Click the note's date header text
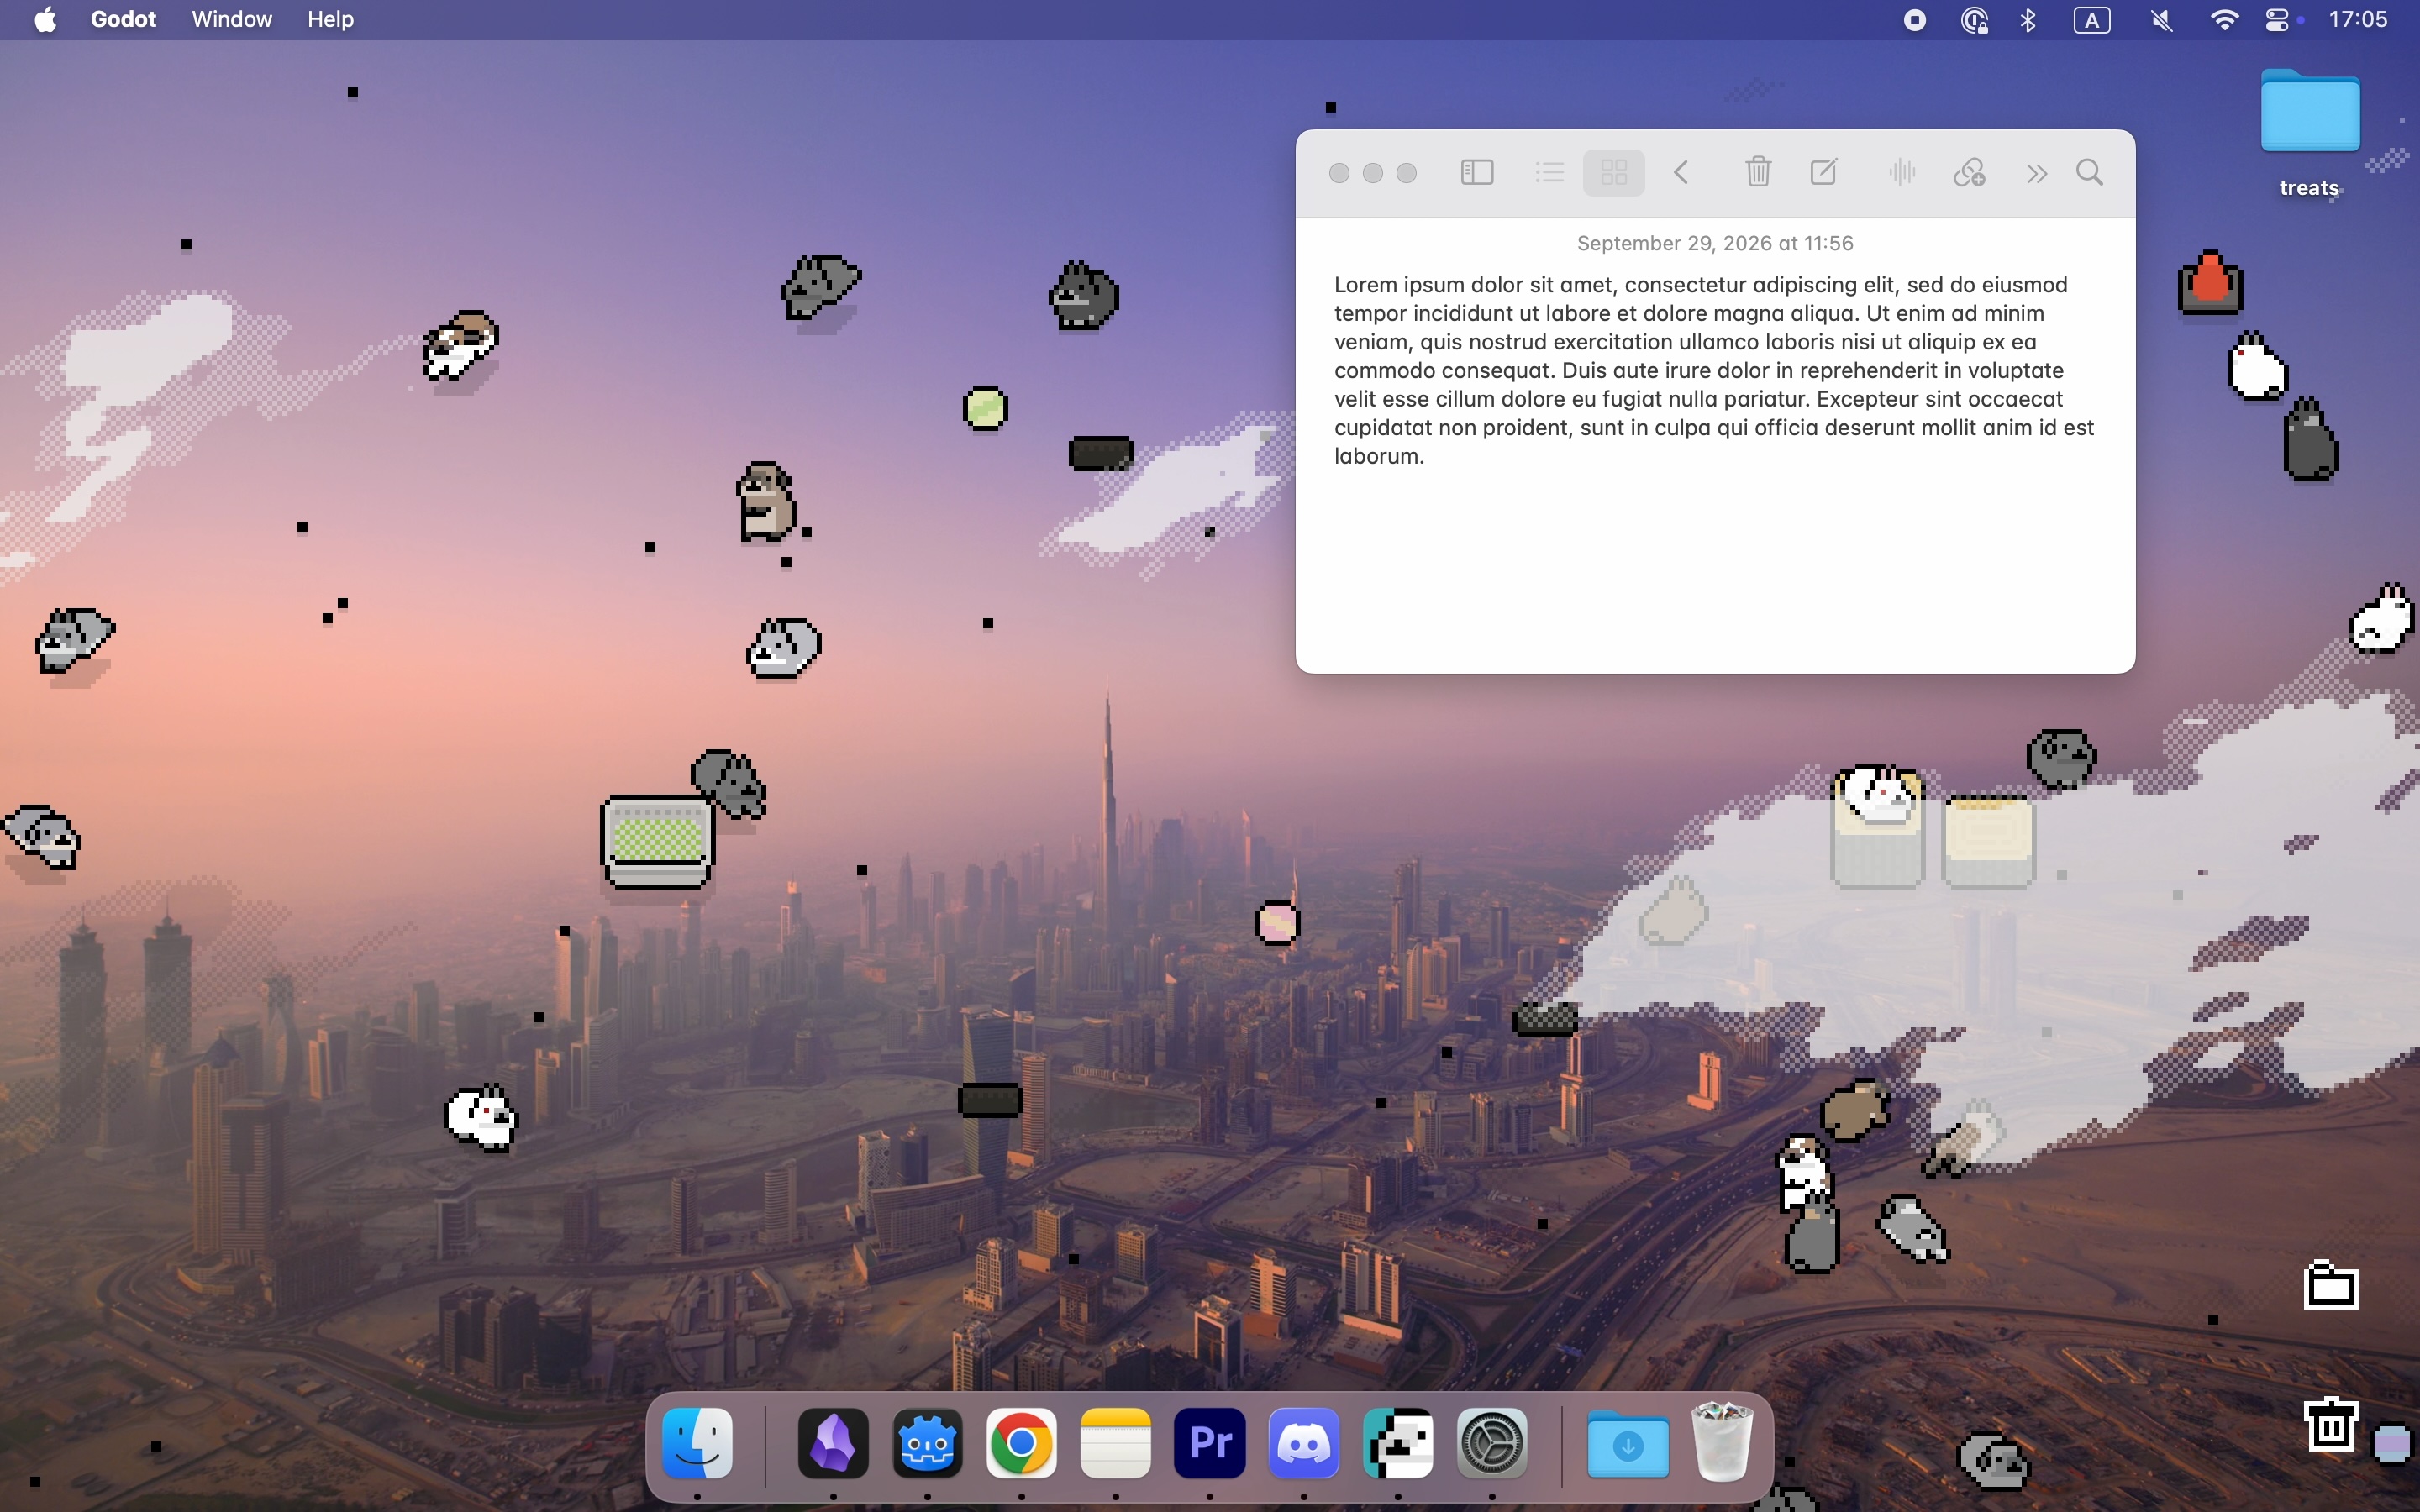This screenshot has width=2420, height=1512. point(1715,243)
